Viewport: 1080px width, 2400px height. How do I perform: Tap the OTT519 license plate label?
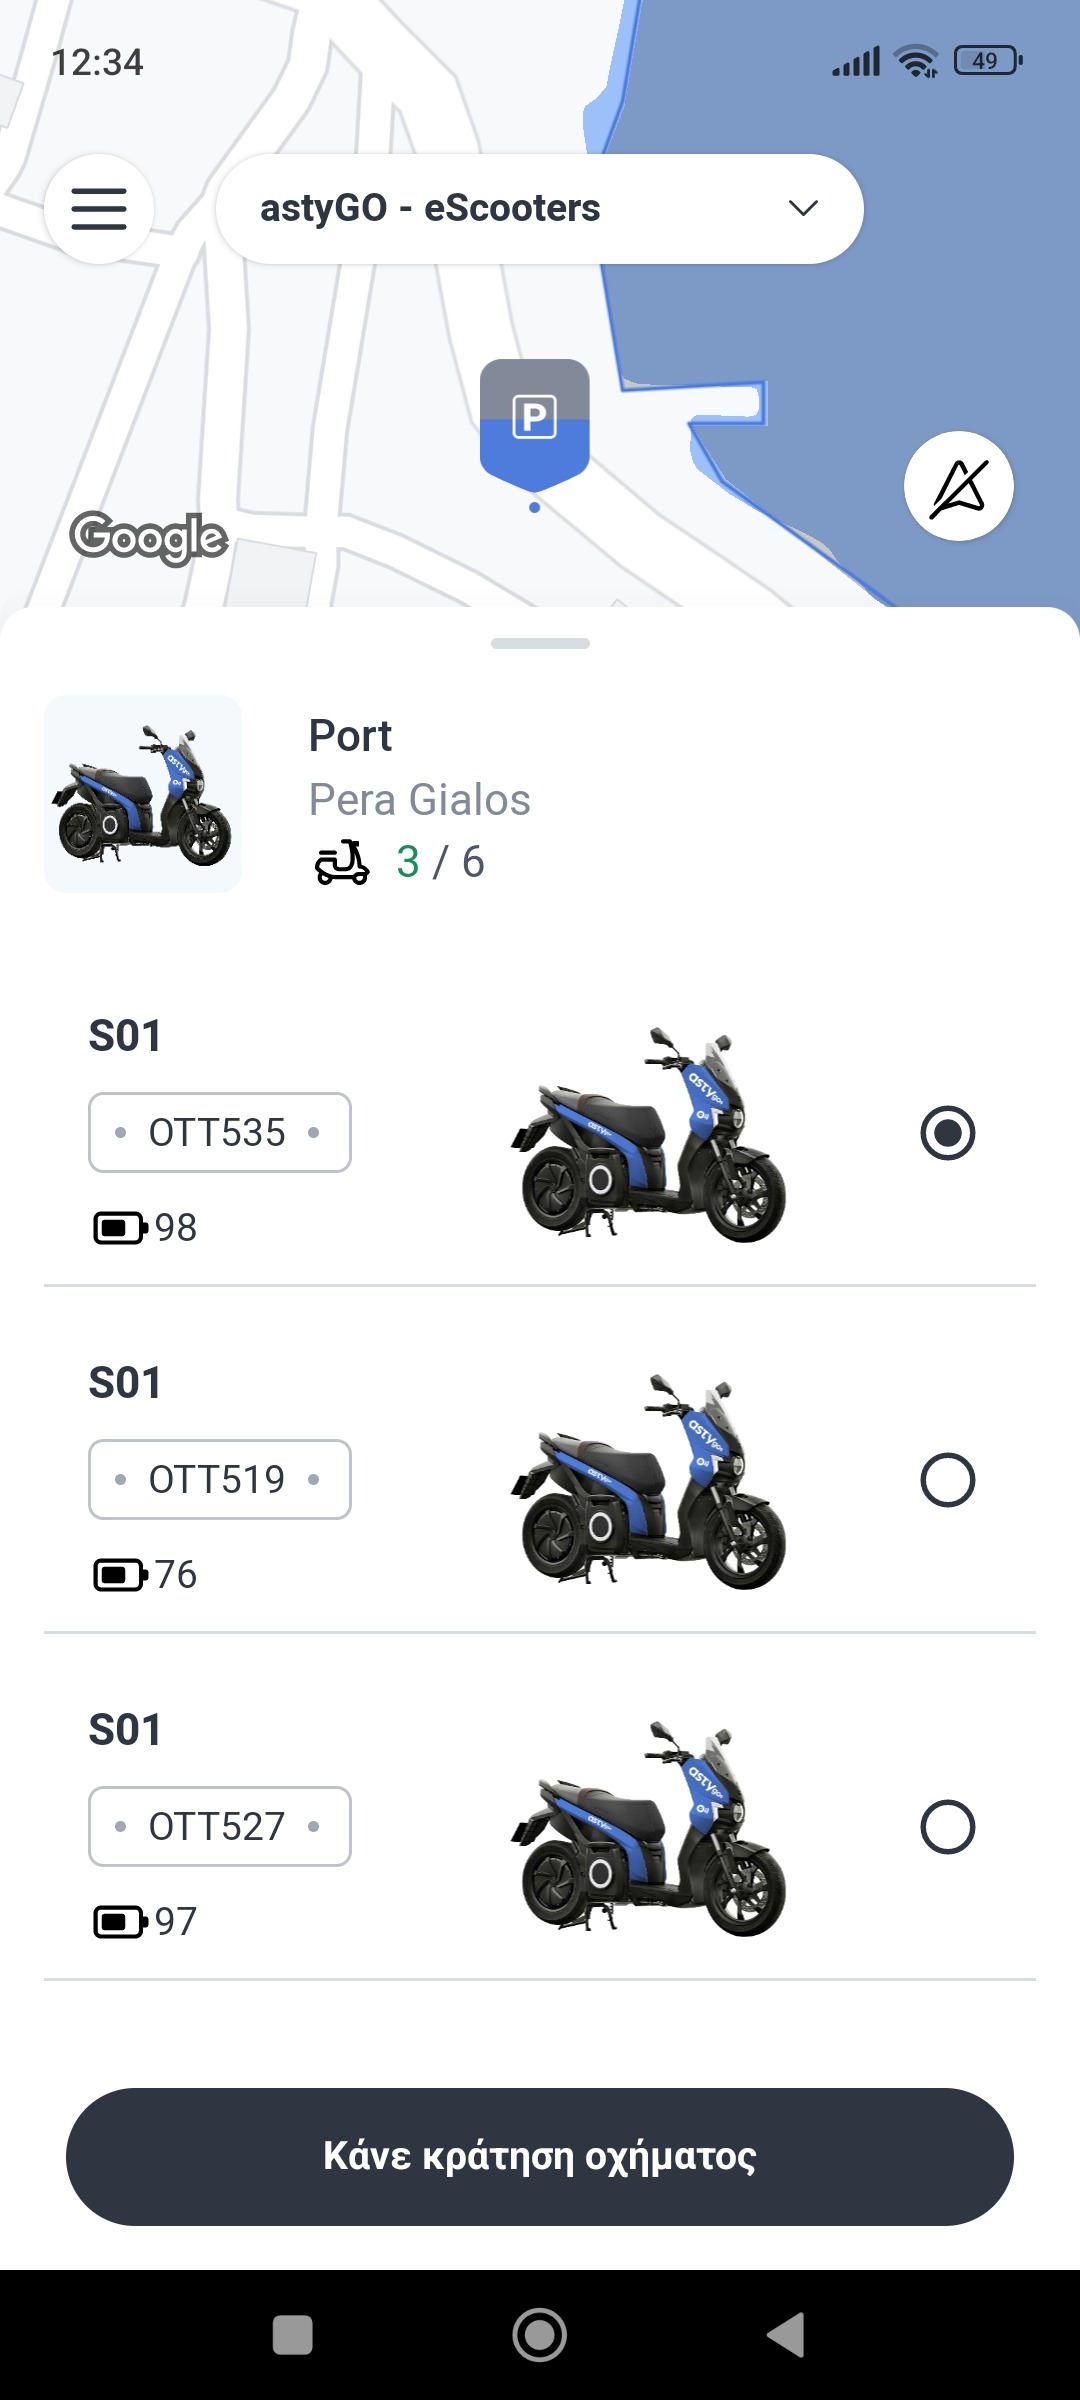pyautogui.click(x=219, y=1480)
